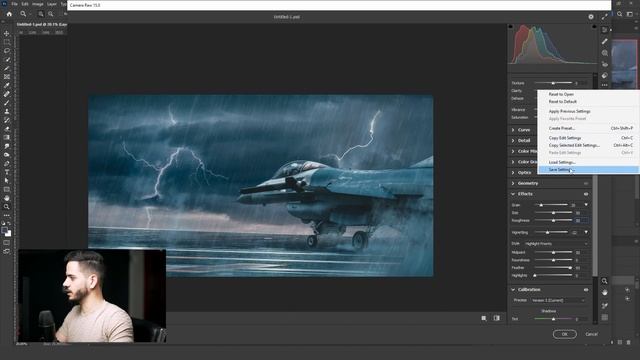Select the Camera Raw hand pan tool
Image resolution: width=640 pixels, height=360 pixels.
pyautogui.click(x=604, y=293)
